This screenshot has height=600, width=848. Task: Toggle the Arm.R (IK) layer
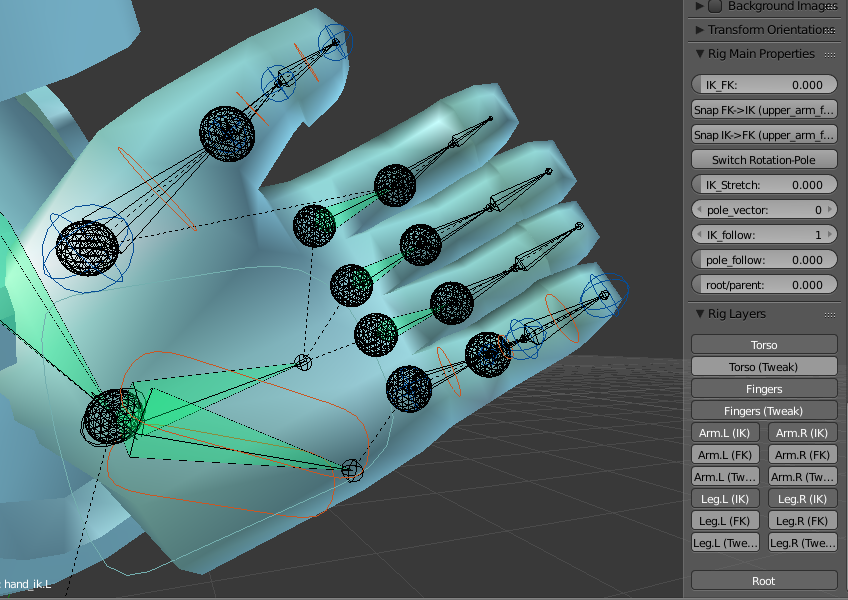click(803, 433)
